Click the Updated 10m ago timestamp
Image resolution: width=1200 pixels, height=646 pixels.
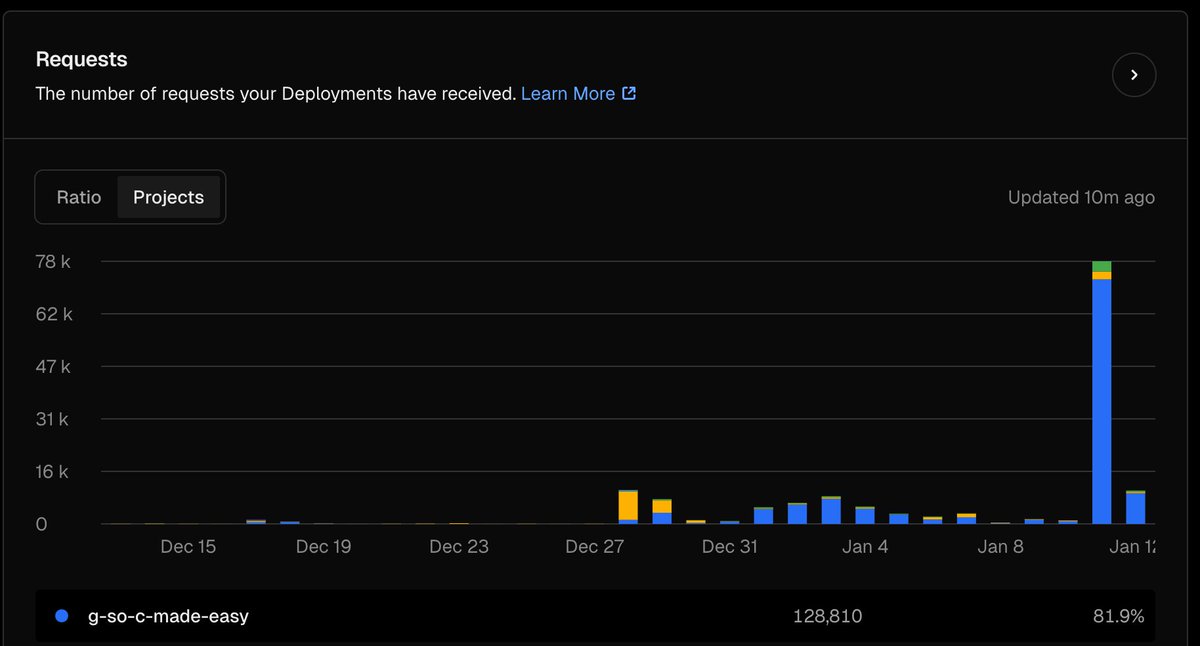(1081, 197)
